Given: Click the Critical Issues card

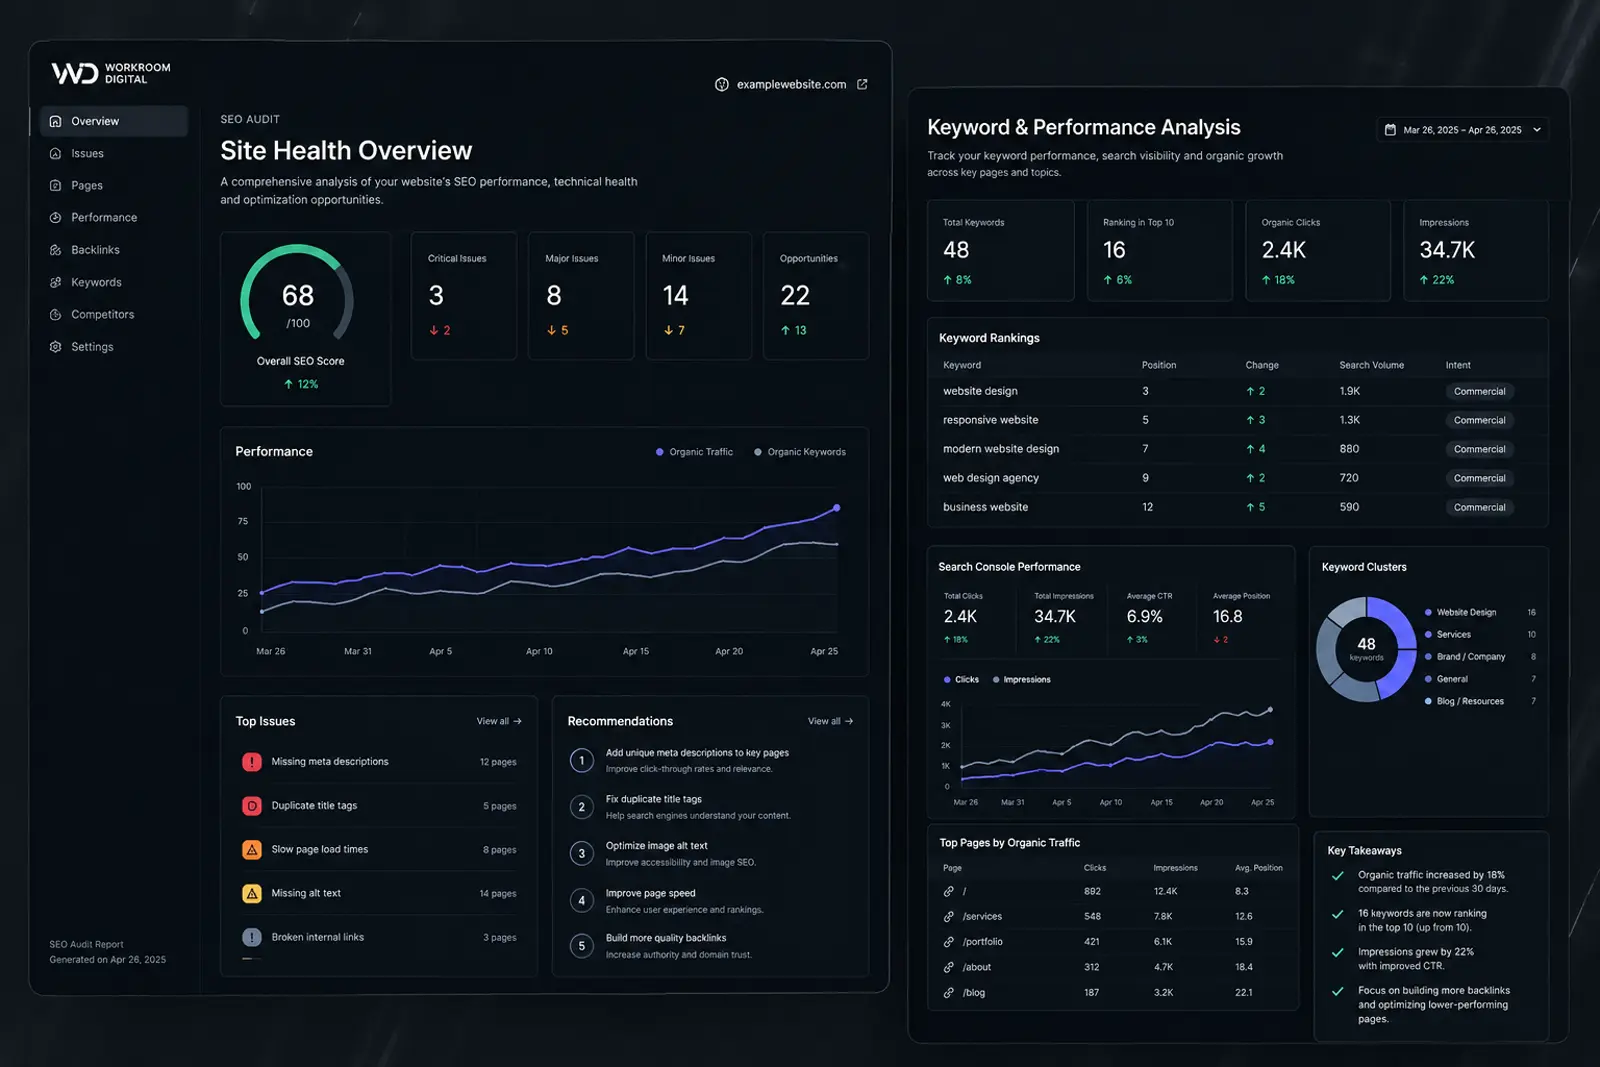Looking at the screenshot, I should (x=464, y=296).
